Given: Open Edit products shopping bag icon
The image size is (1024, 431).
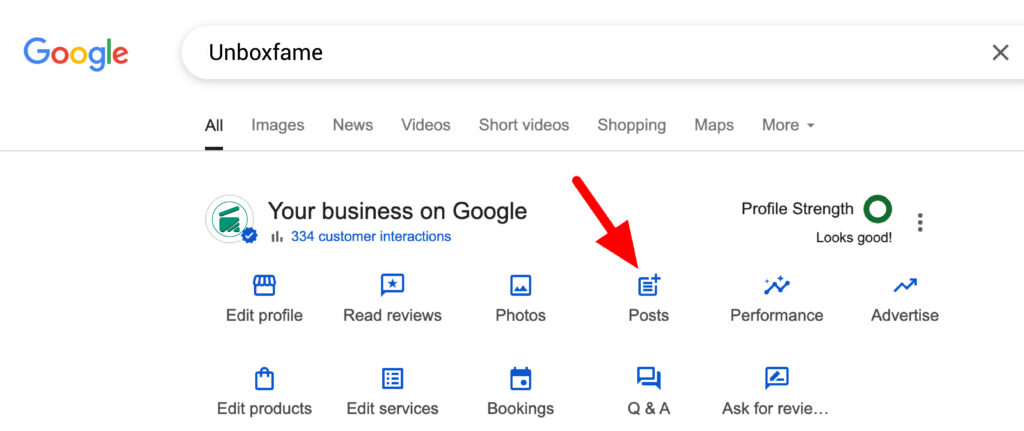Looking at the screenshot, I should coord(264,378).
